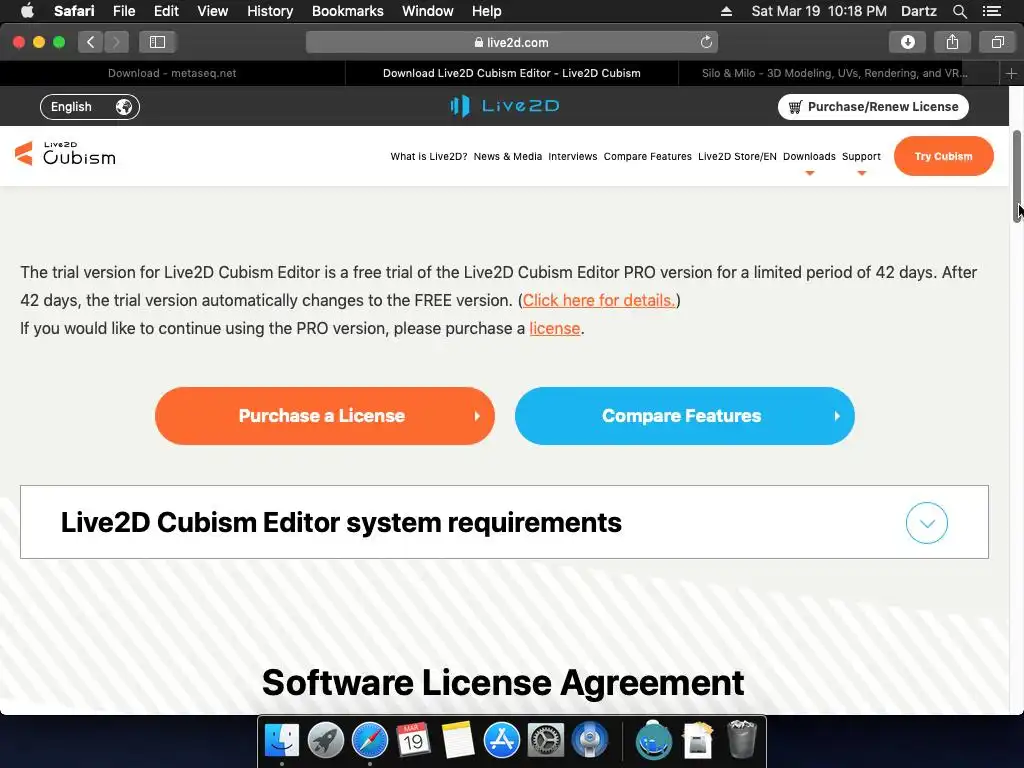Open English language selector
Image resolution: width=1024 pixels, height=768 pixels.
click(90, 106)
